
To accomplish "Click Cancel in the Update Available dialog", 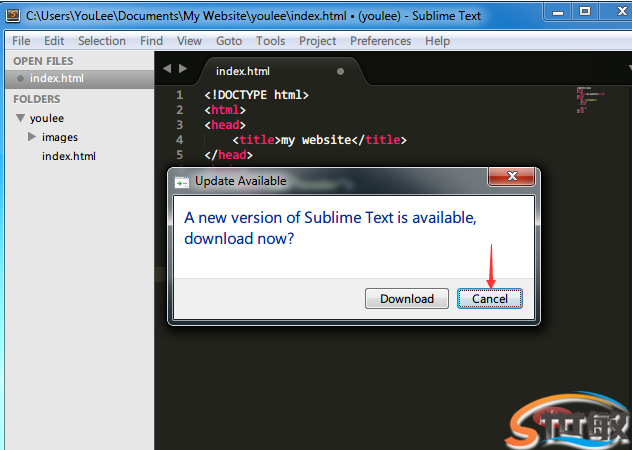I will pos(490,299).
